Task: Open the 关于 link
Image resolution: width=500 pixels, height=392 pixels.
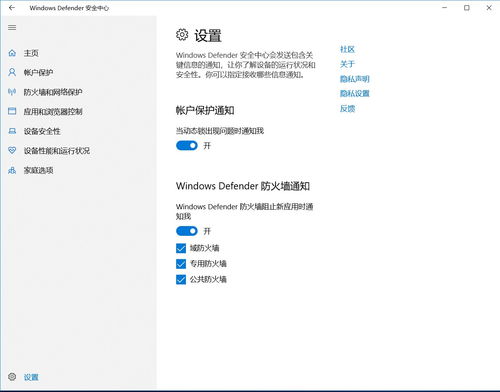Action: (347, 64)
